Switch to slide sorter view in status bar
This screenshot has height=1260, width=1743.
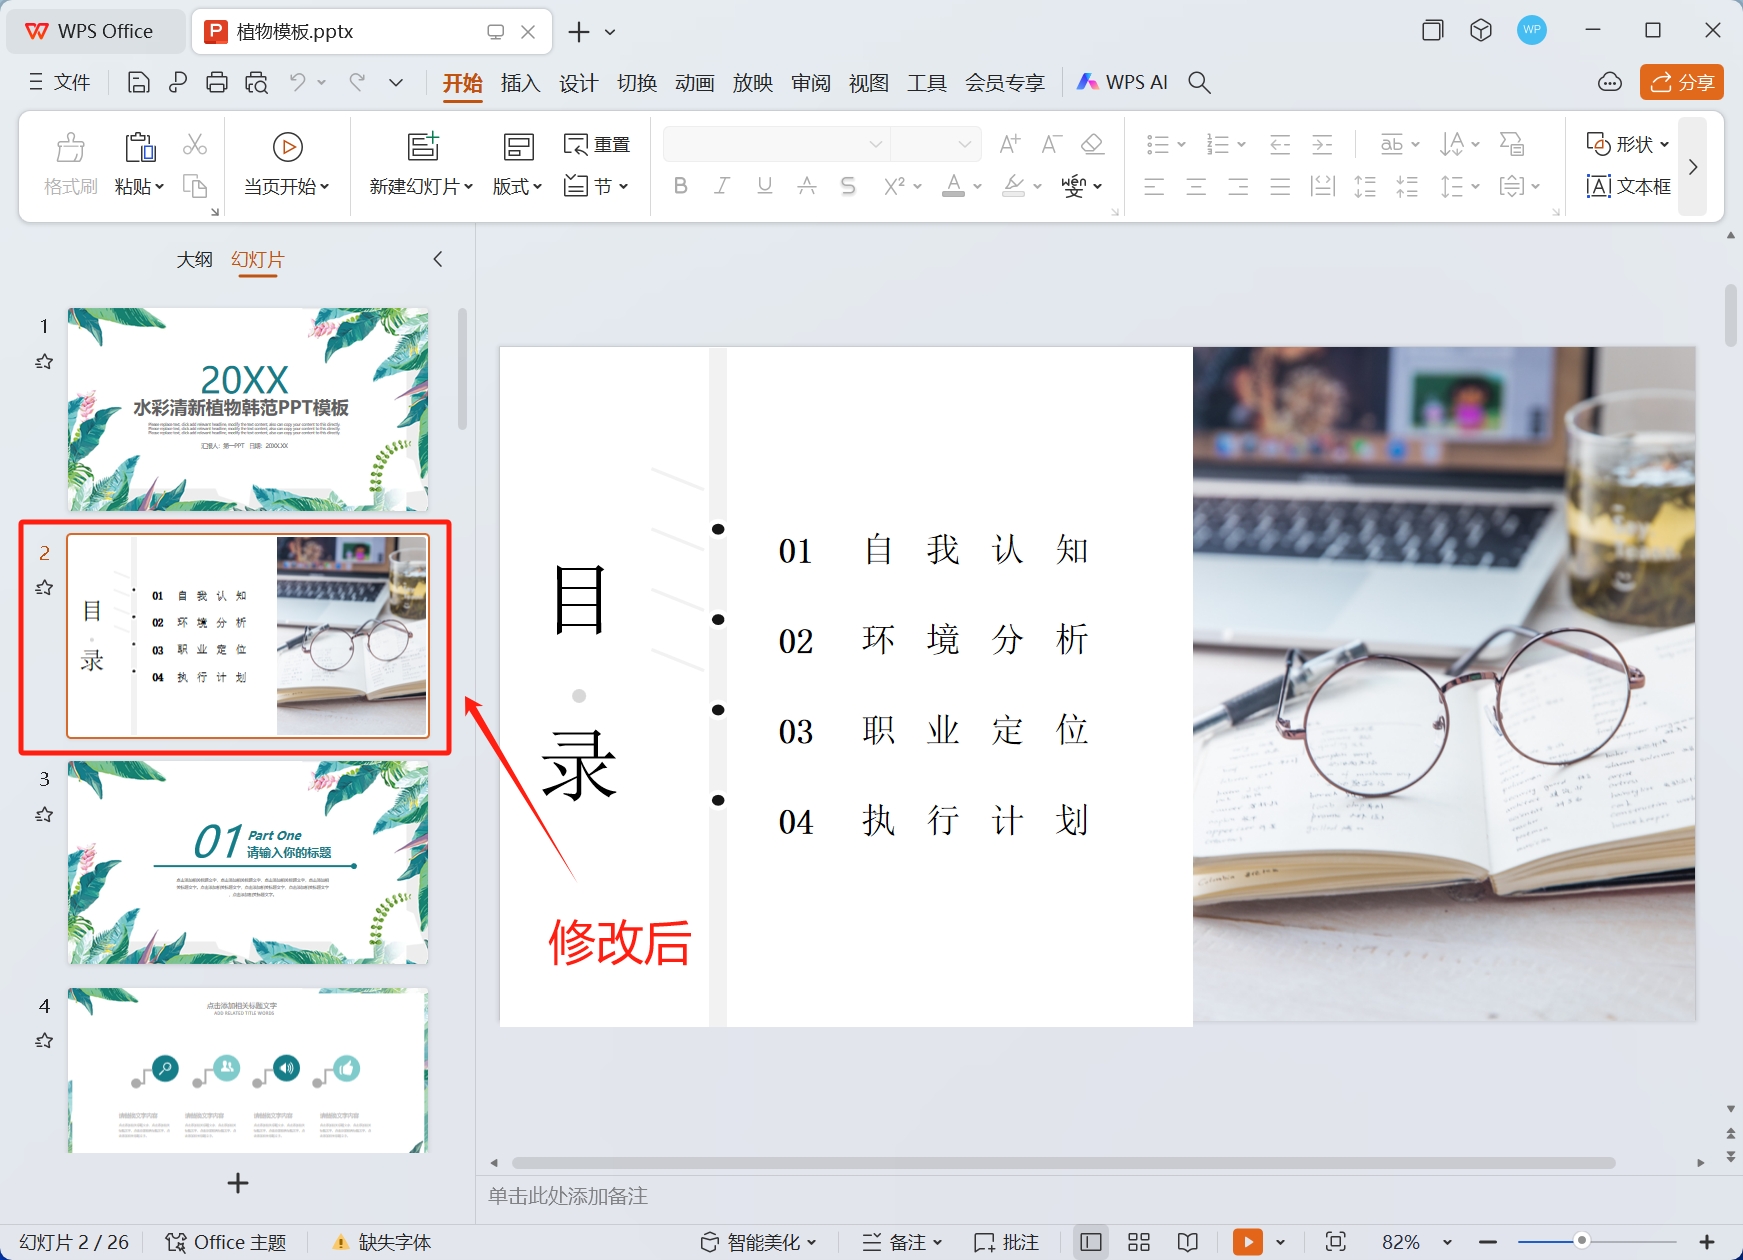1138,1241
